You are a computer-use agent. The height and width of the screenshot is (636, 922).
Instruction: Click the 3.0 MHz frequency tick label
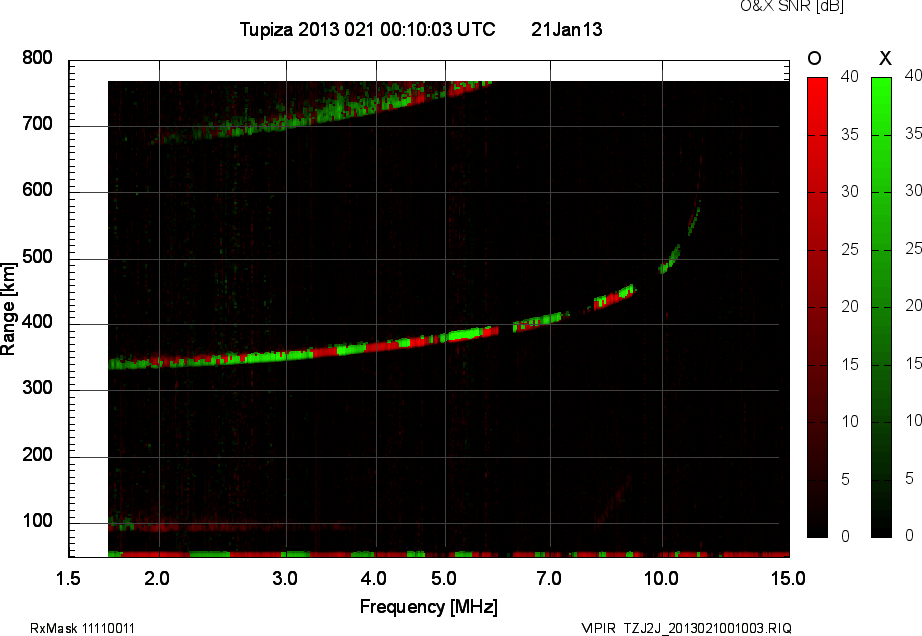(x=285, y=578)
